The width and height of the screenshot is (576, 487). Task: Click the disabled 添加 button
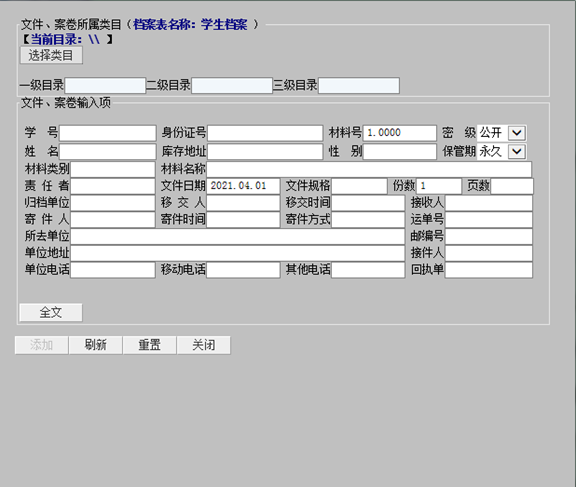click(42, 345)
